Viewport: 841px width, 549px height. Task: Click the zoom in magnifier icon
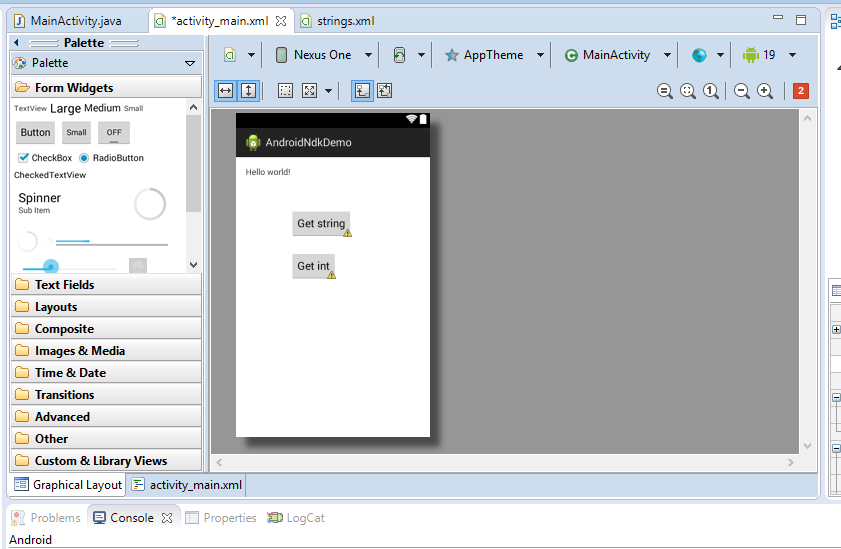765,91
